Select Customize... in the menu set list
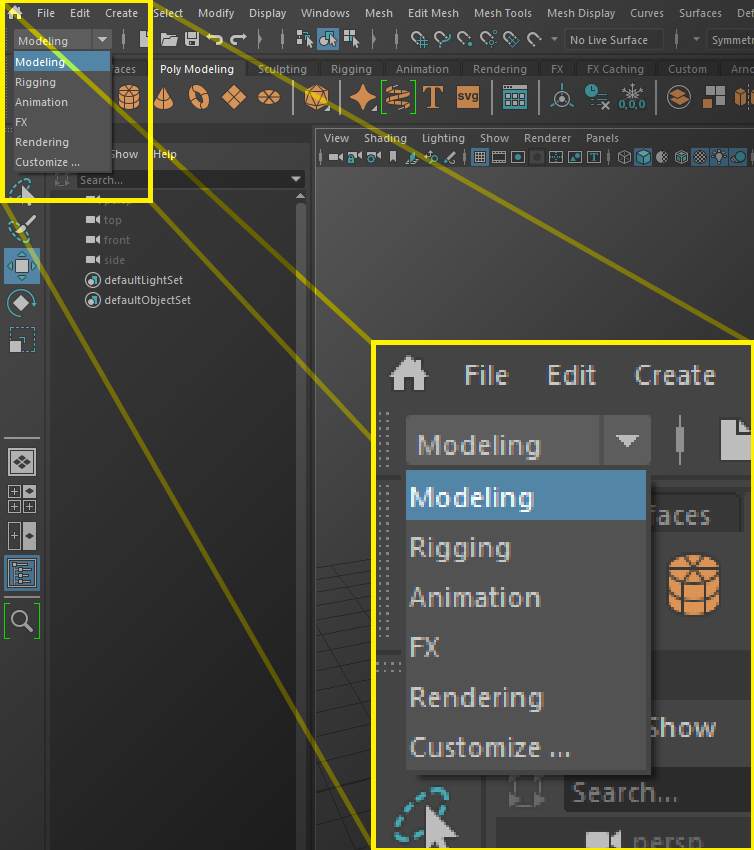The width and height of the screenshot is (754, 850). click(47, 162)
